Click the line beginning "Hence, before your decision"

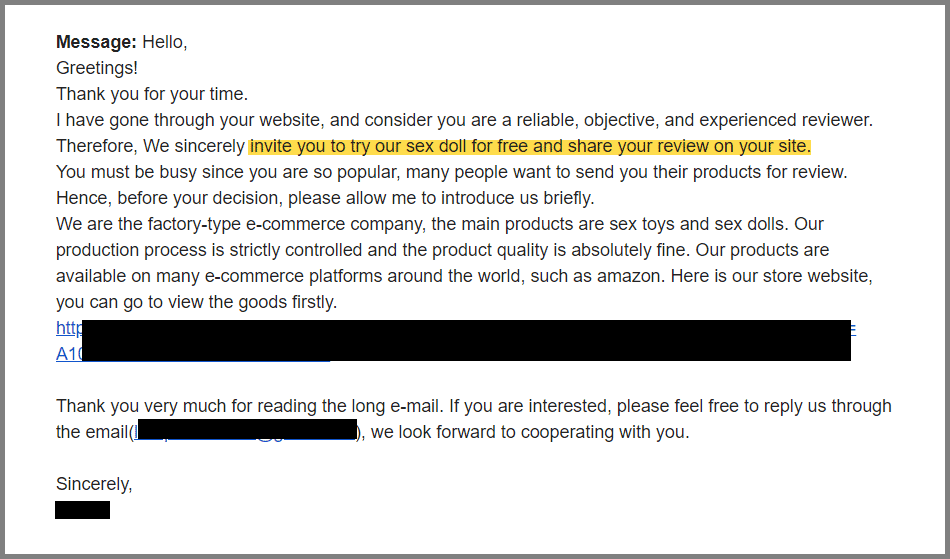(x=325, y=198)
